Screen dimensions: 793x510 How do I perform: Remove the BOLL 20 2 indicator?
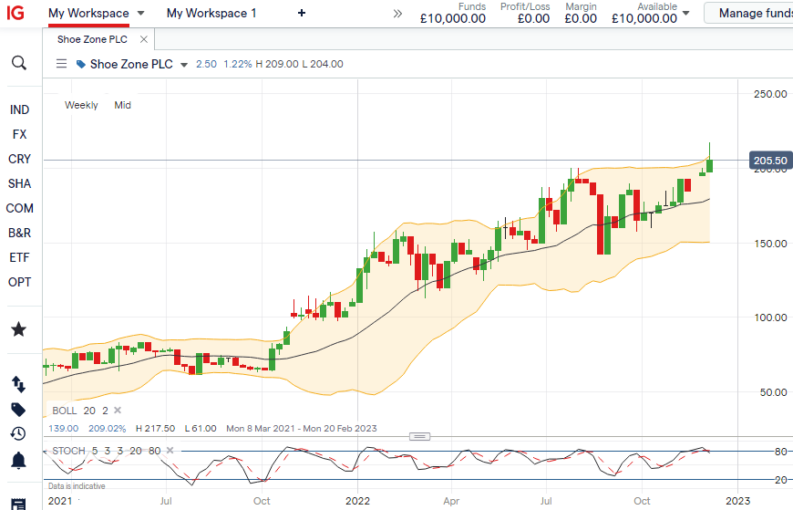tap(117, 410)
